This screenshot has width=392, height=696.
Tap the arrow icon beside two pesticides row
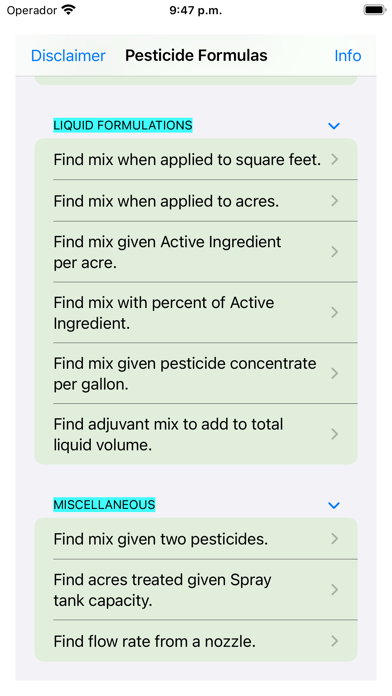[335, 539]
